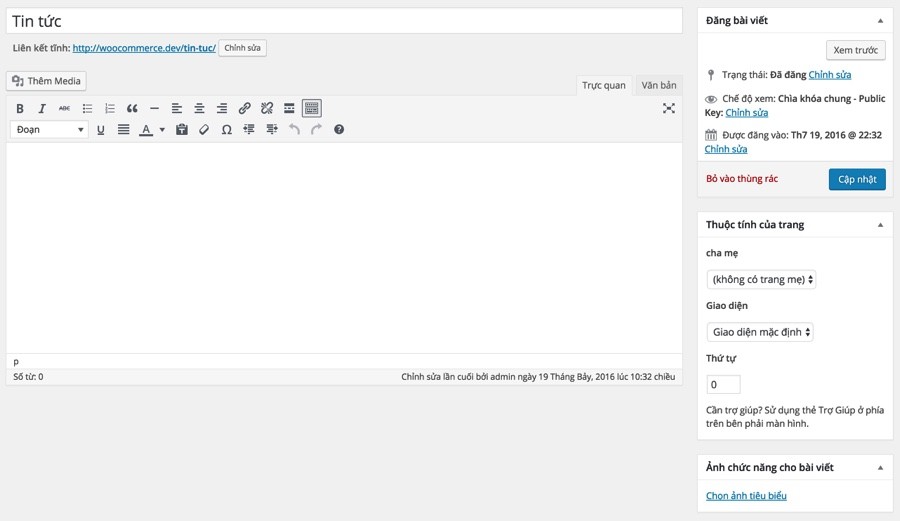Apply text color with A icon
This screenshot has height=521, width=900.
tap(146, 130)
